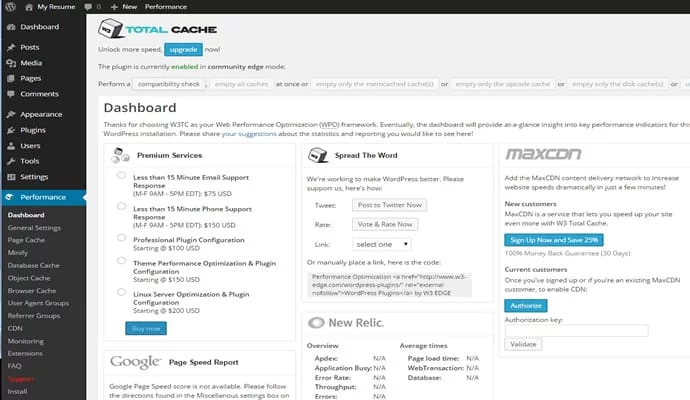
Task: Click the Validate button
Action: tap(523, 344)
